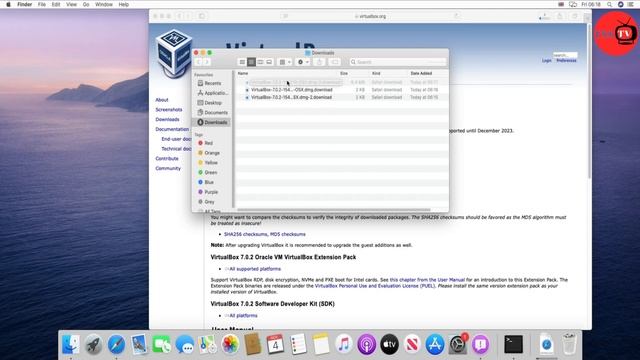
Task: Switch Finder window to gallery view
Action: pyautogui.click(x=269, y=62)
